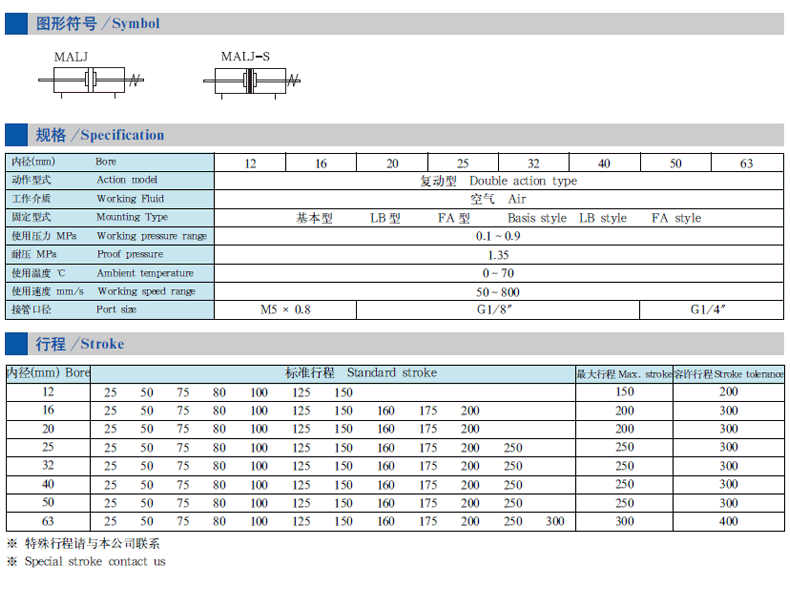Select the bore value 32 in Specification table
Image resolution: width=790 pixels, height=597 pixels.
(x=534, y=163)
